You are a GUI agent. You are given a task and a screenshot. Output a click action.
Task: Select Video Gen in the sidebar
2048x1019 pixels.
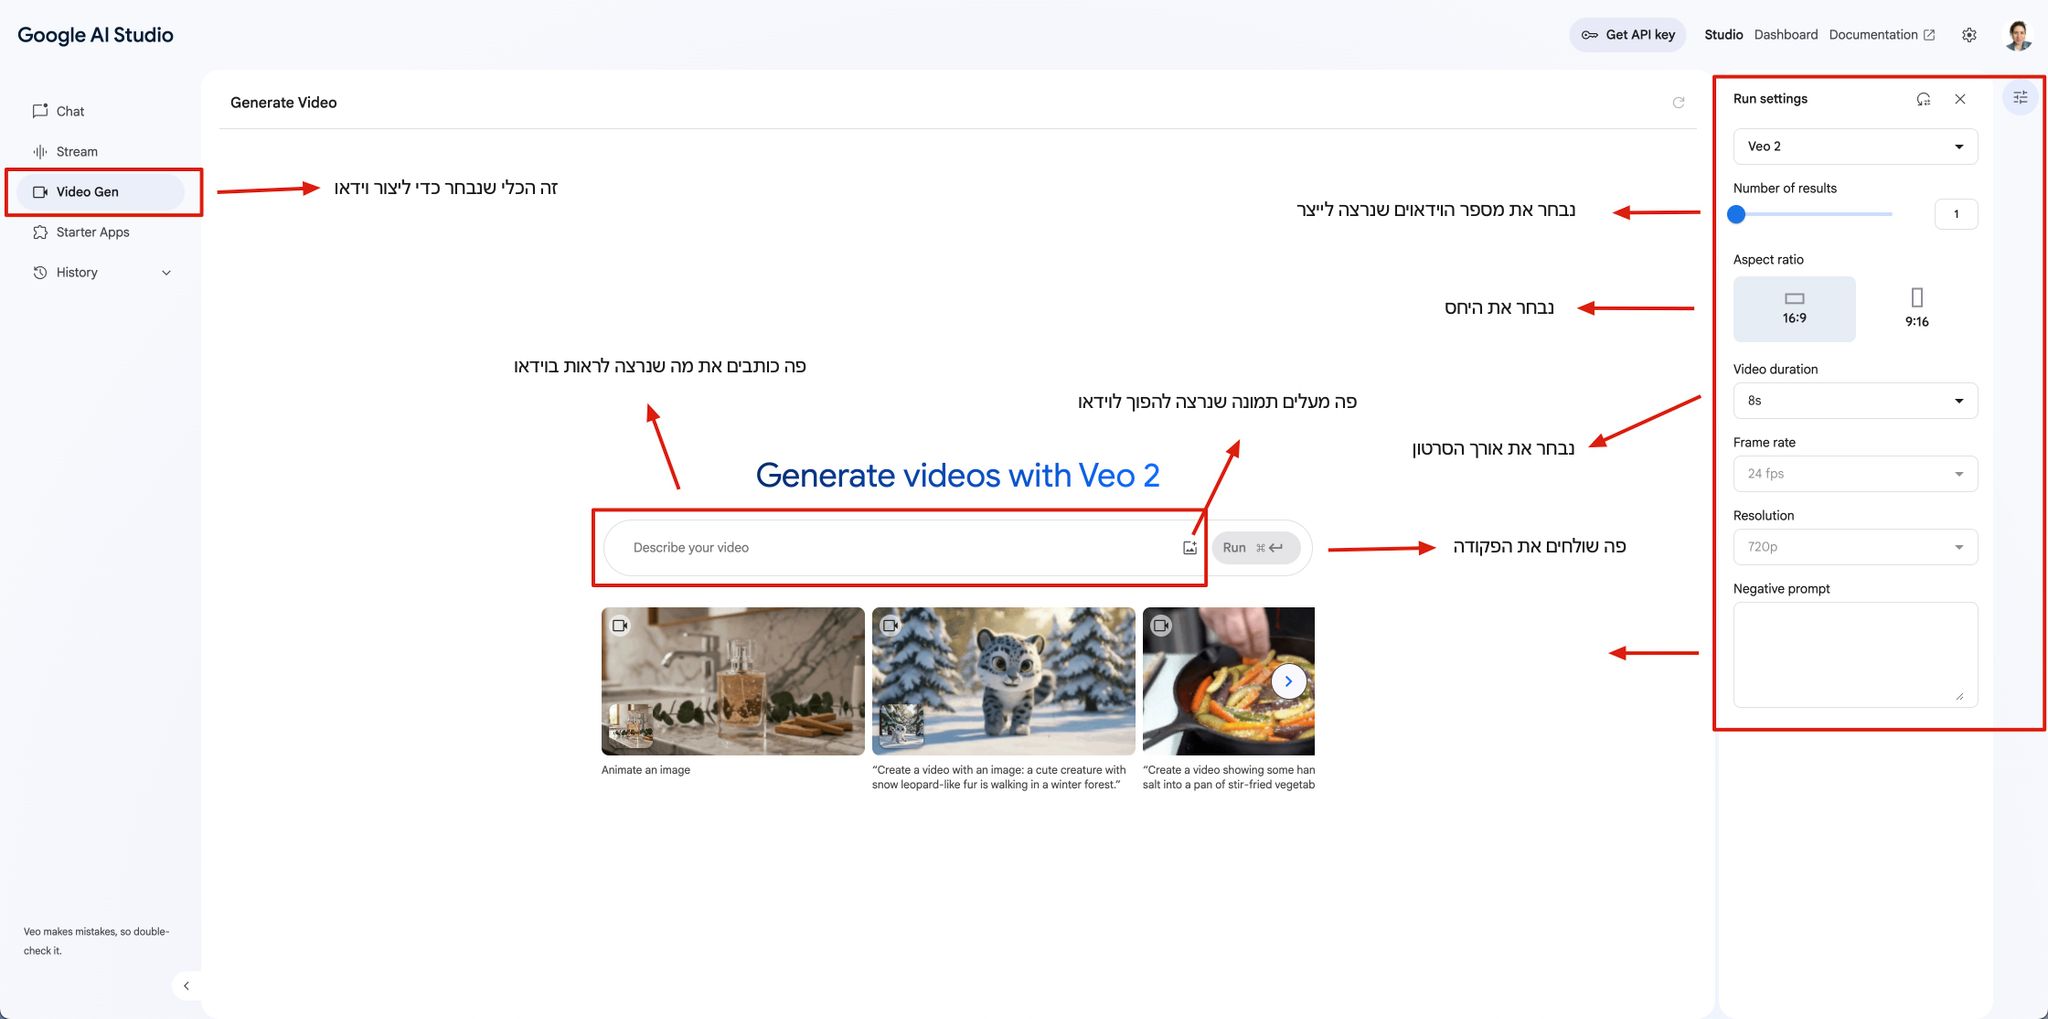[100, 192]
